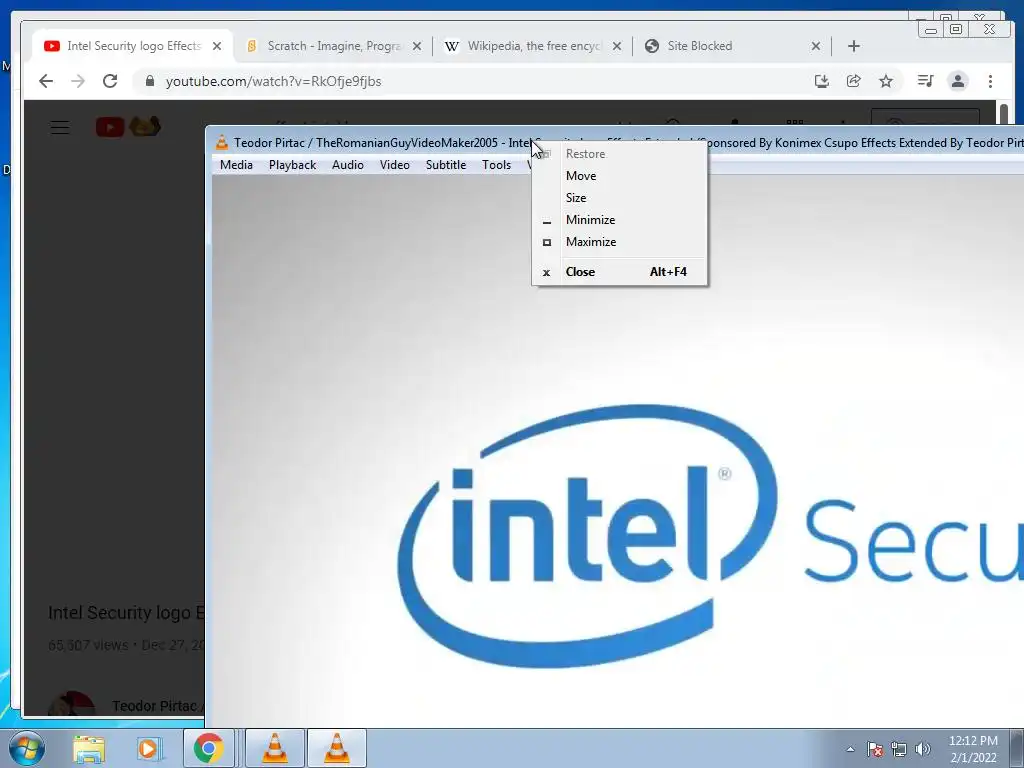Open Windows Media Player from taskbar
The height and width of the screenshot is (768, 1024).
tap(148, 748)
